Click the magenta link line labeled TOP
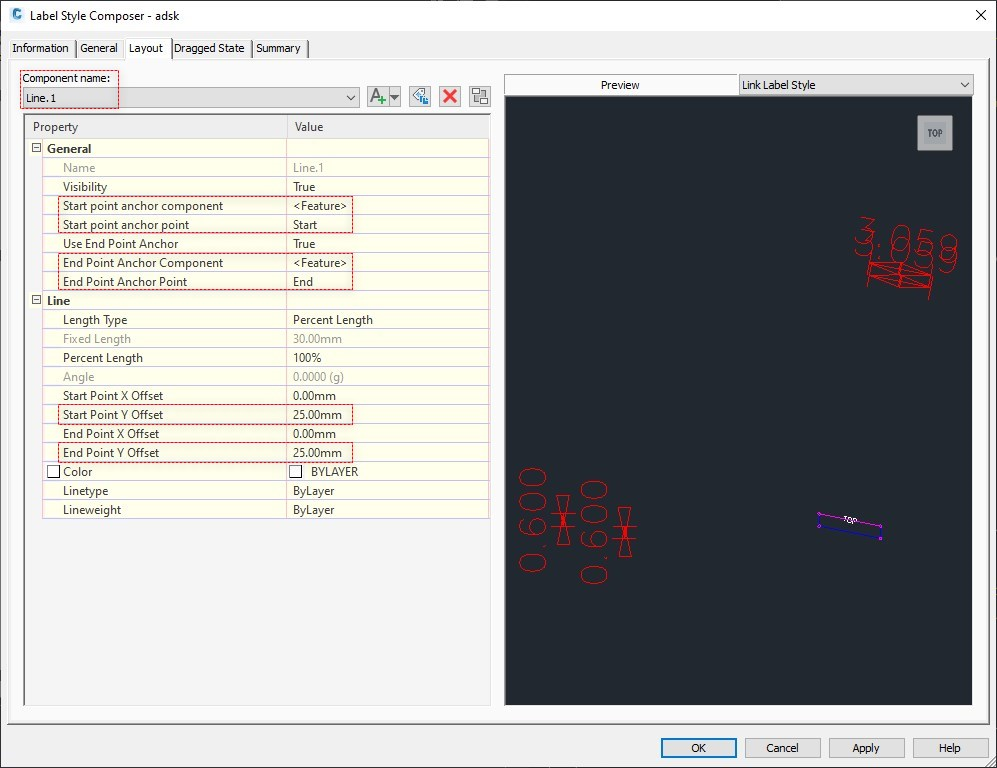Image resolution: width=997 pixels, height=768 pixels. 849,519
